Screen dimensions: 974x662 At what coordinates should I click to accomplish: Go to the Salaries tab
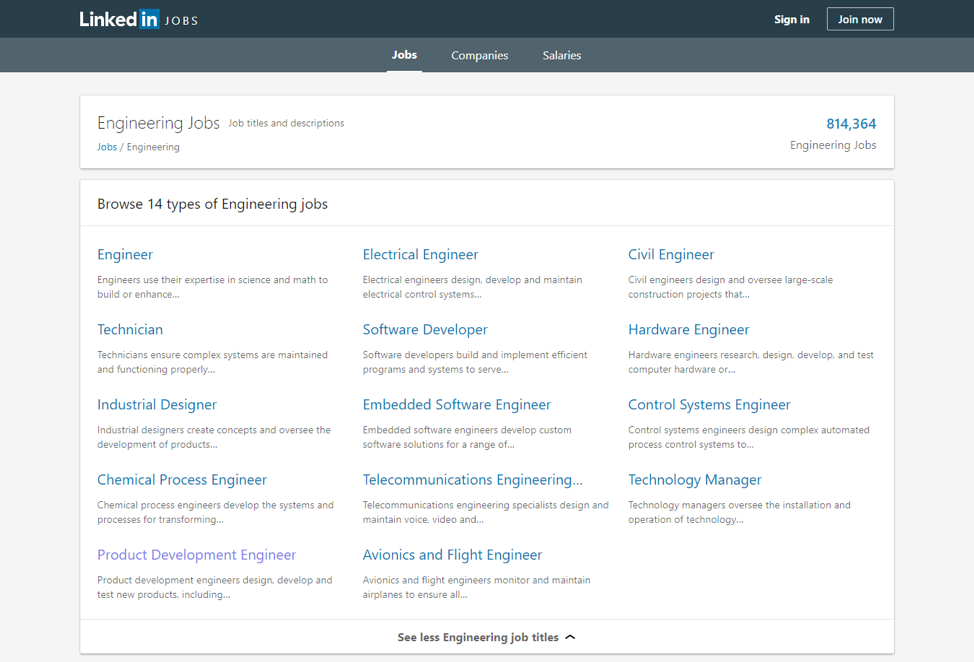coord(562,55)
